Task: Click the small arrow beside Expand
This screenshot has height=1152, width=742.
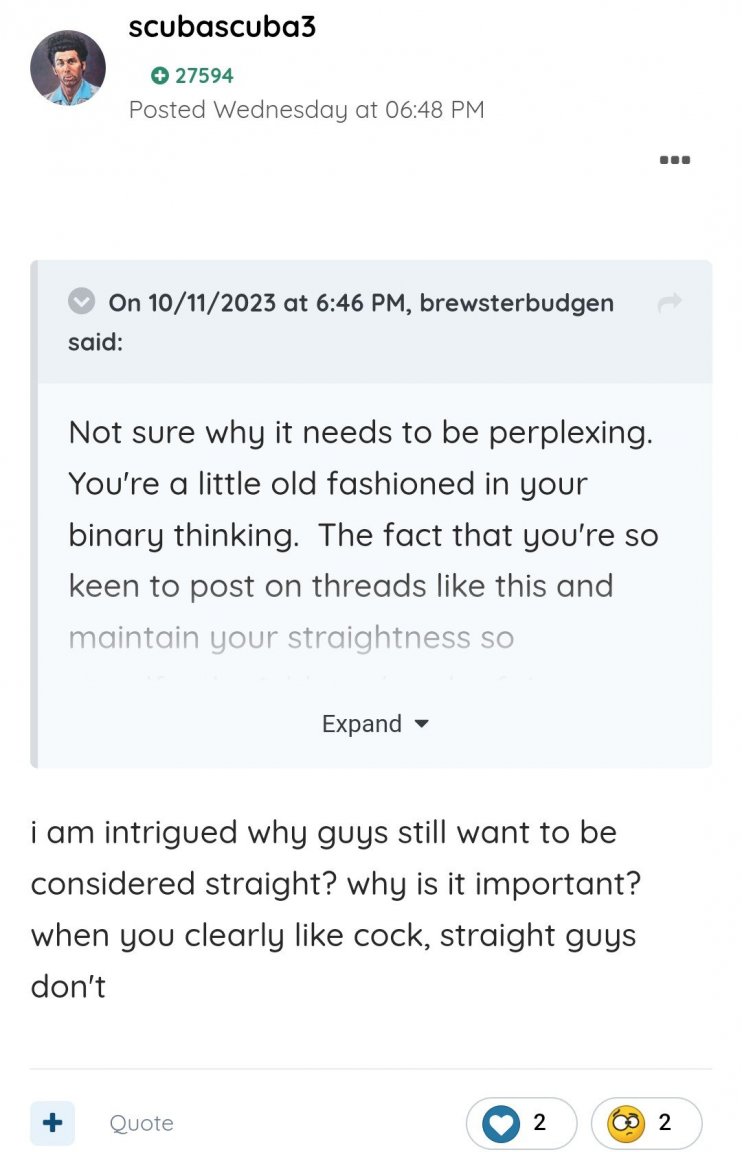Action: tap(421, 723)
